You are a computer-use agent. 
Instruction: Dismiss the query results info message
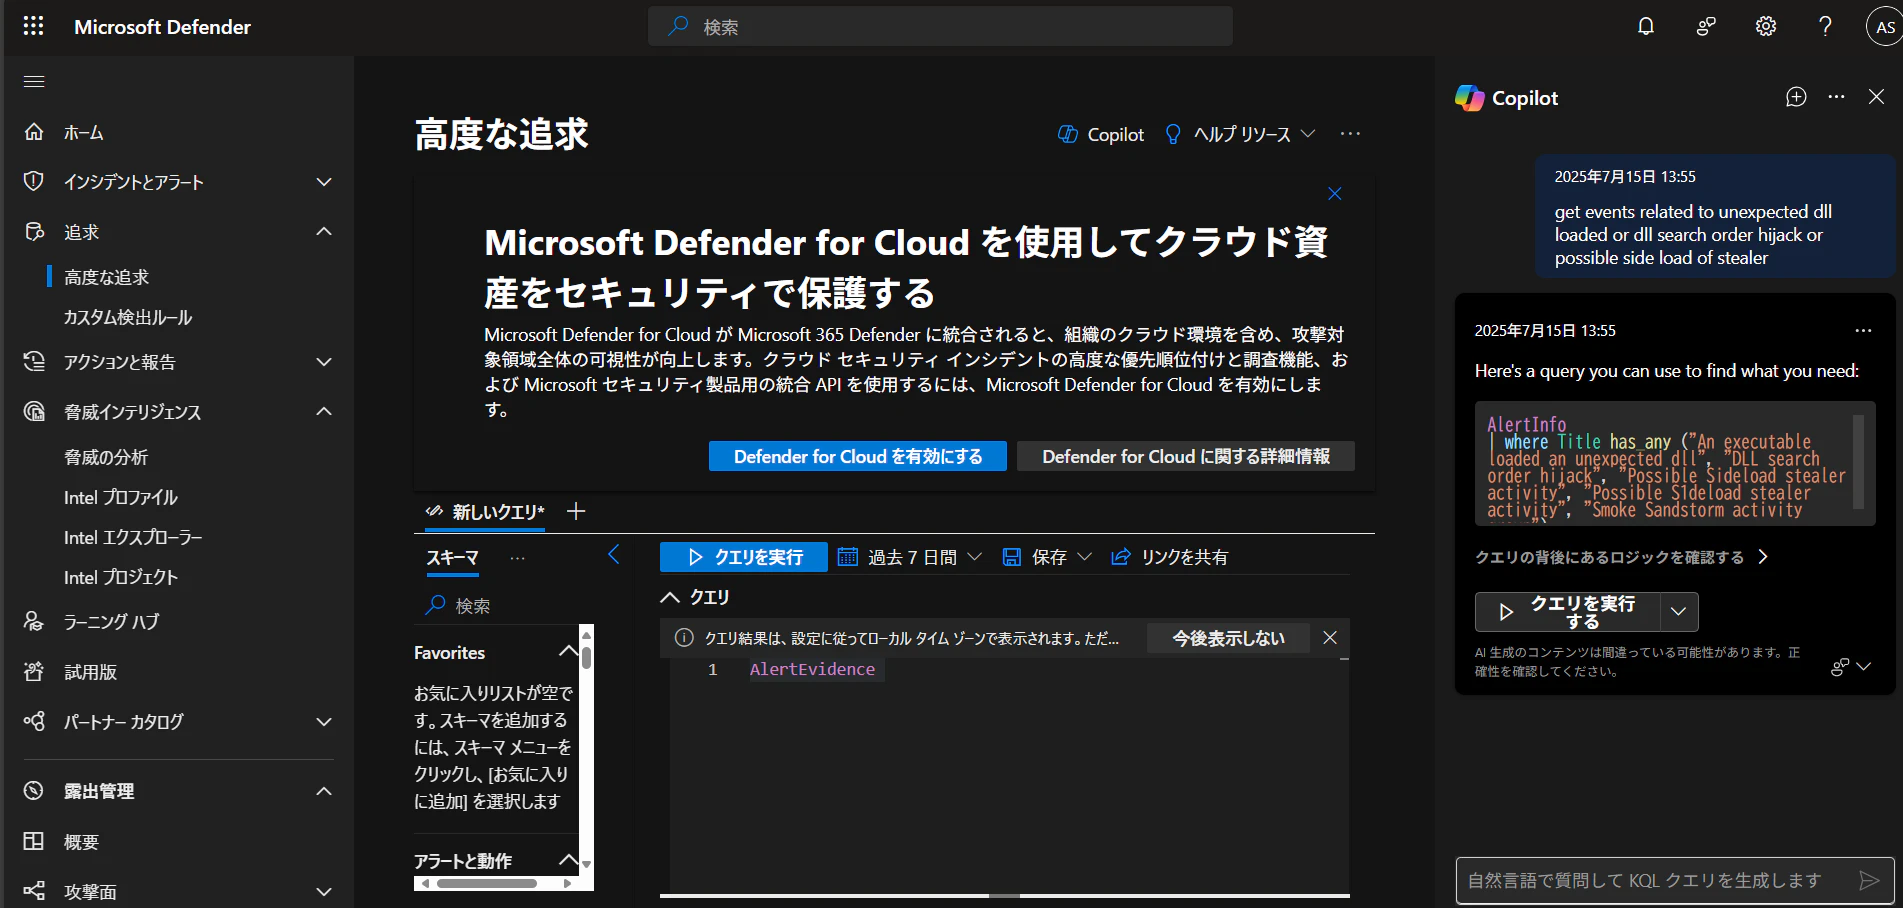click(1330, 637)
